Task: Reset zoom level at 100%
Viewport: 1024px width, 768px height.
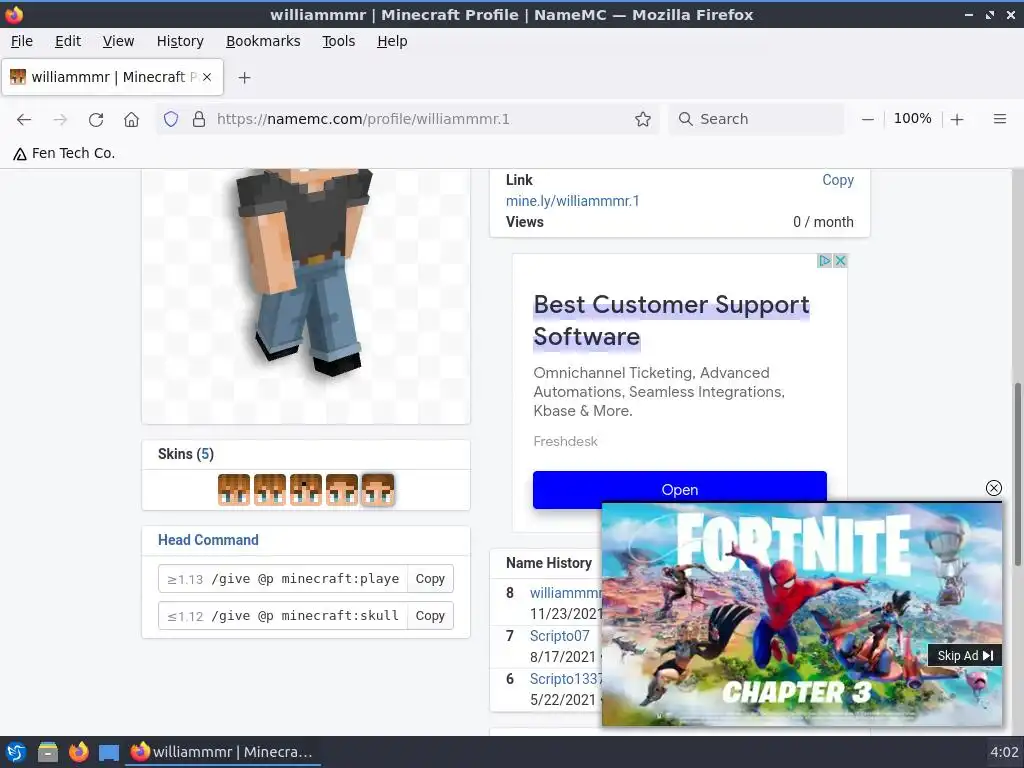Action: point(912,118)
